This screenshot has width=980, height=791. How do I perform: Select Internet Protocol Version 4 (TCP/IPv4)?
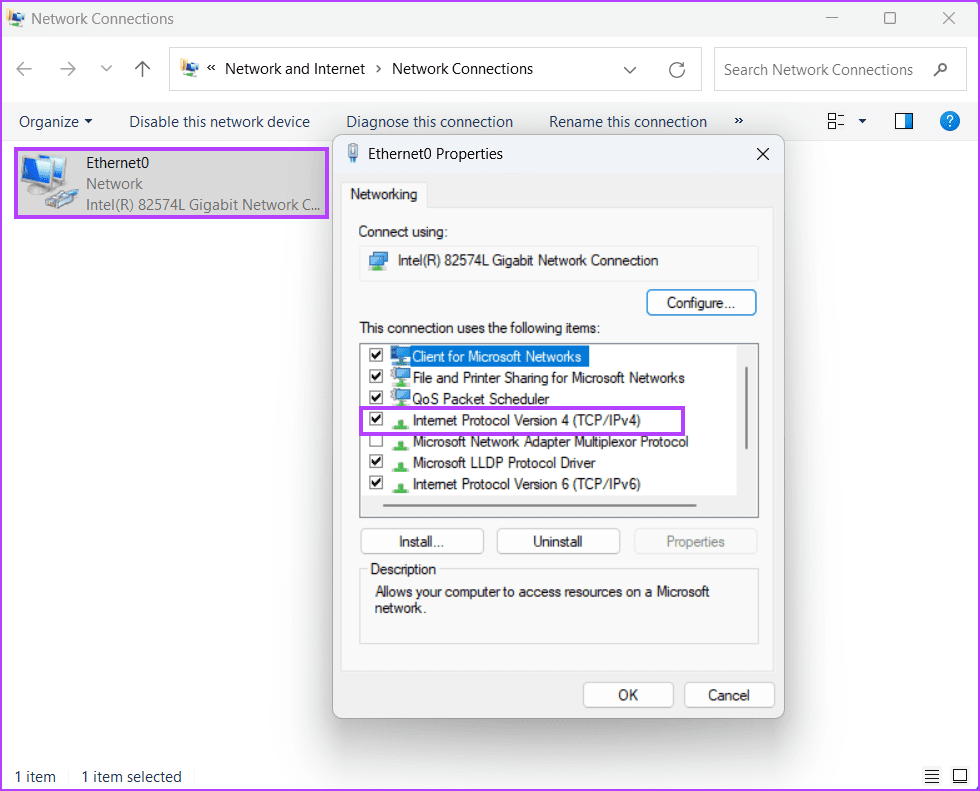526,420
